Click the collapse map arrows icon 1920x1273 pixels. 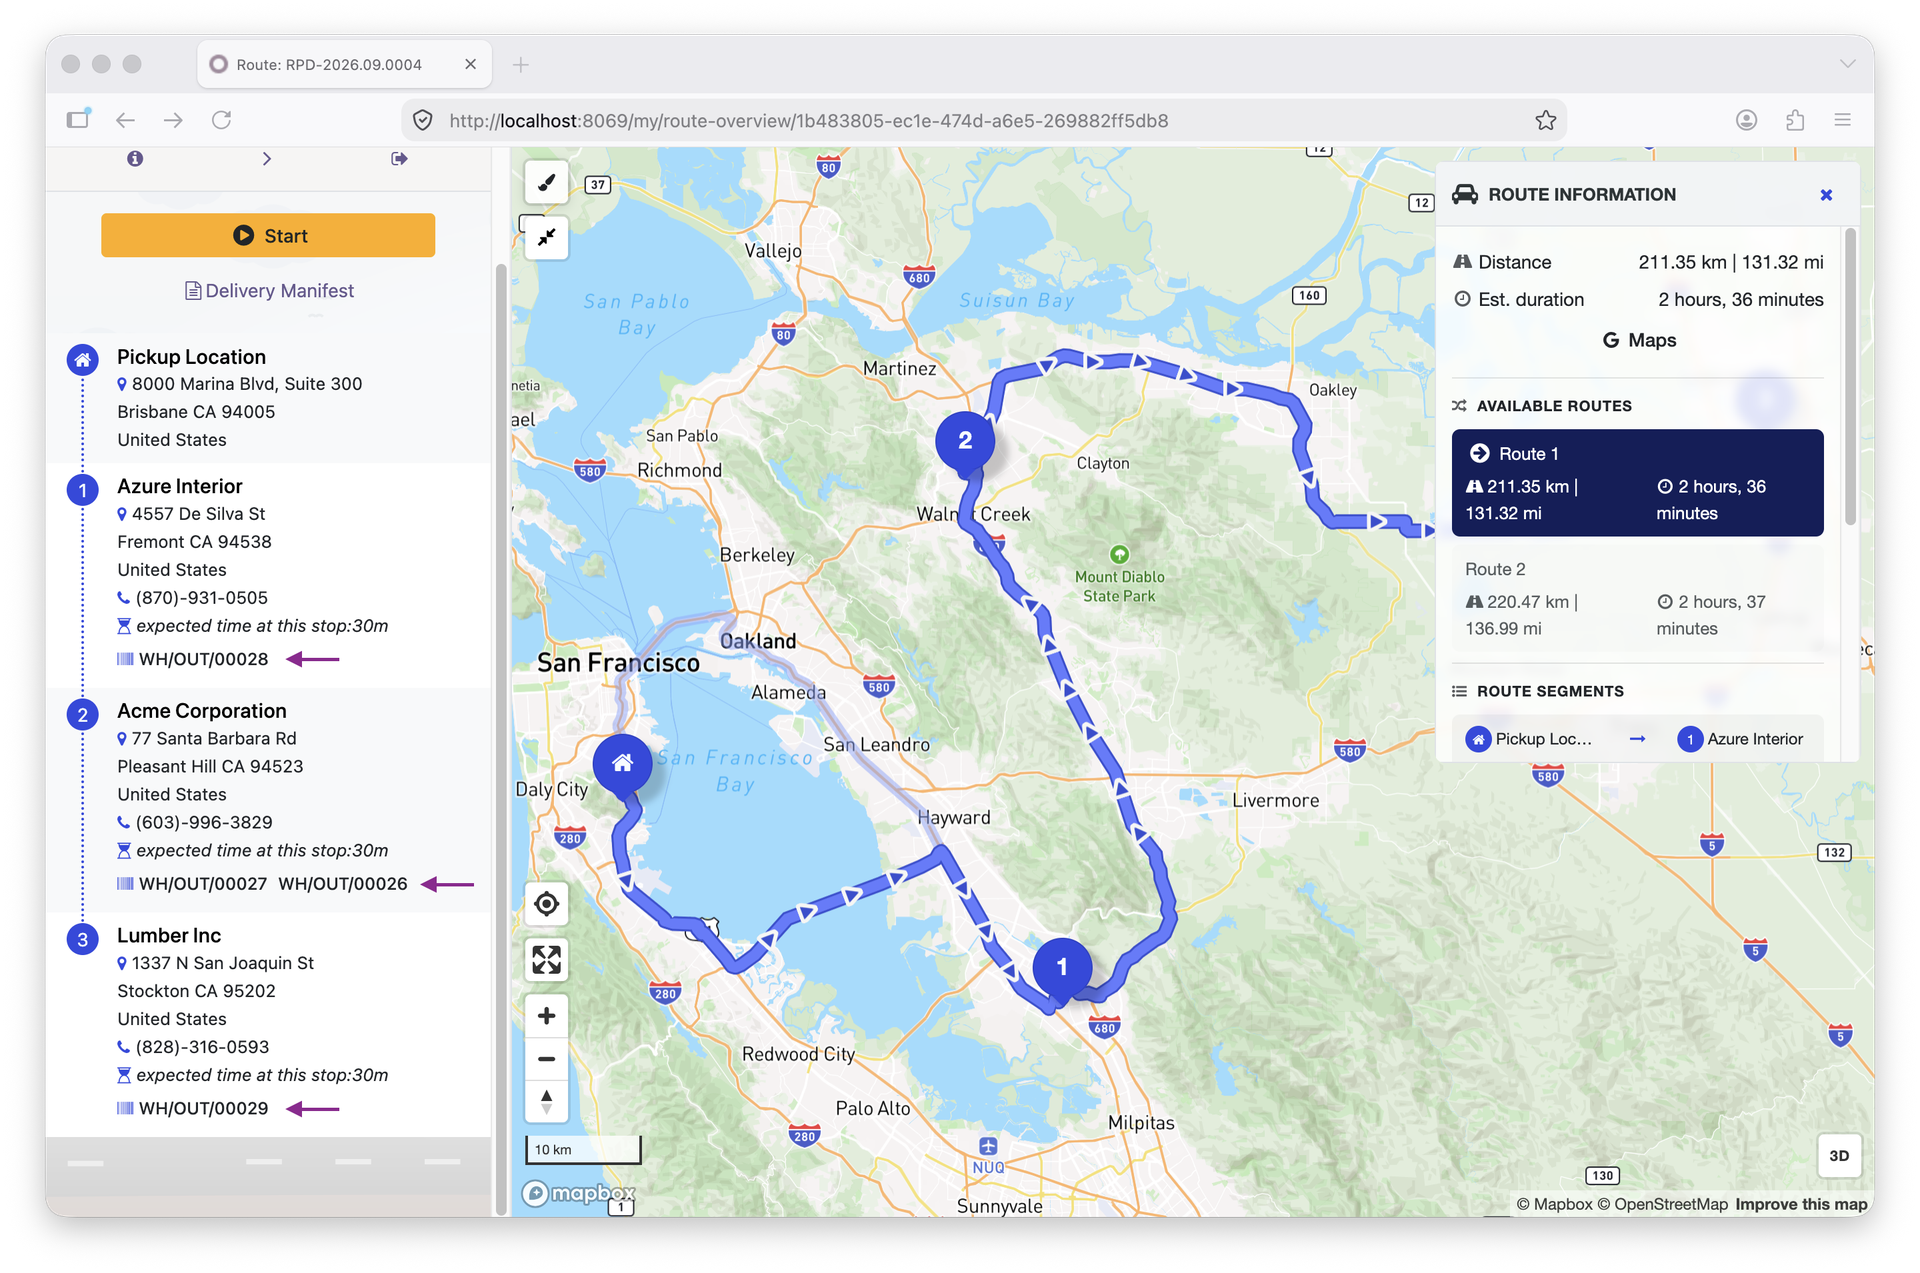coord(546,237)
